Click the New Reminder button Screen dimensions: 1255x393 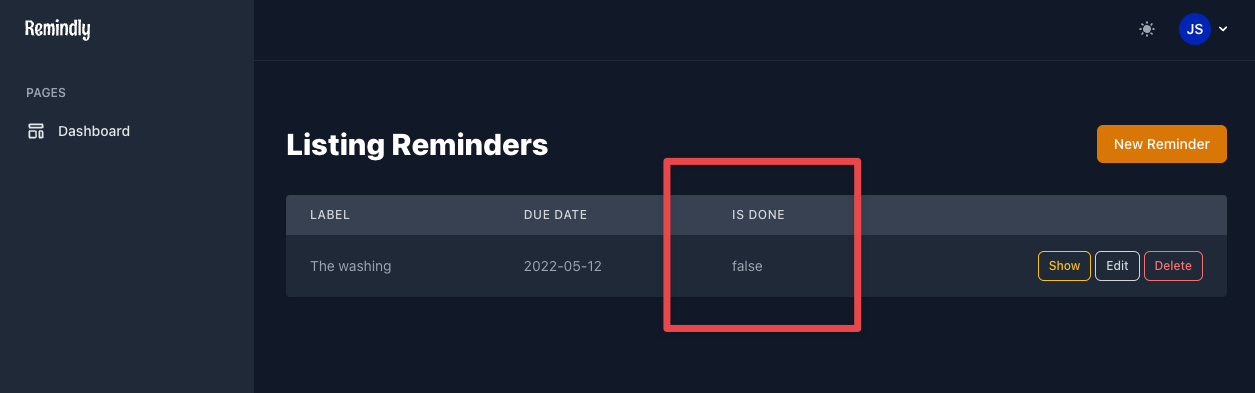click(1162, 144)
